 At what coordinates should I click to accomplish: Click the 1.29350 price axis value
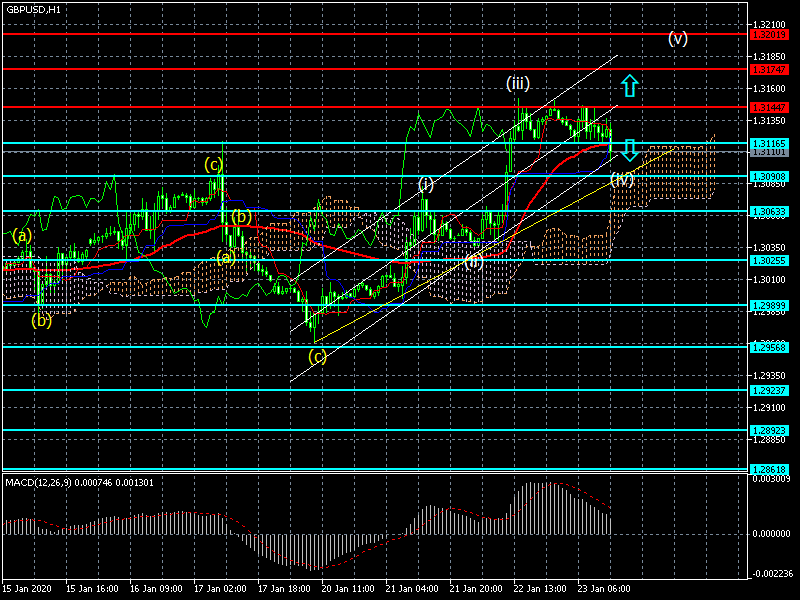pos(769,376)
